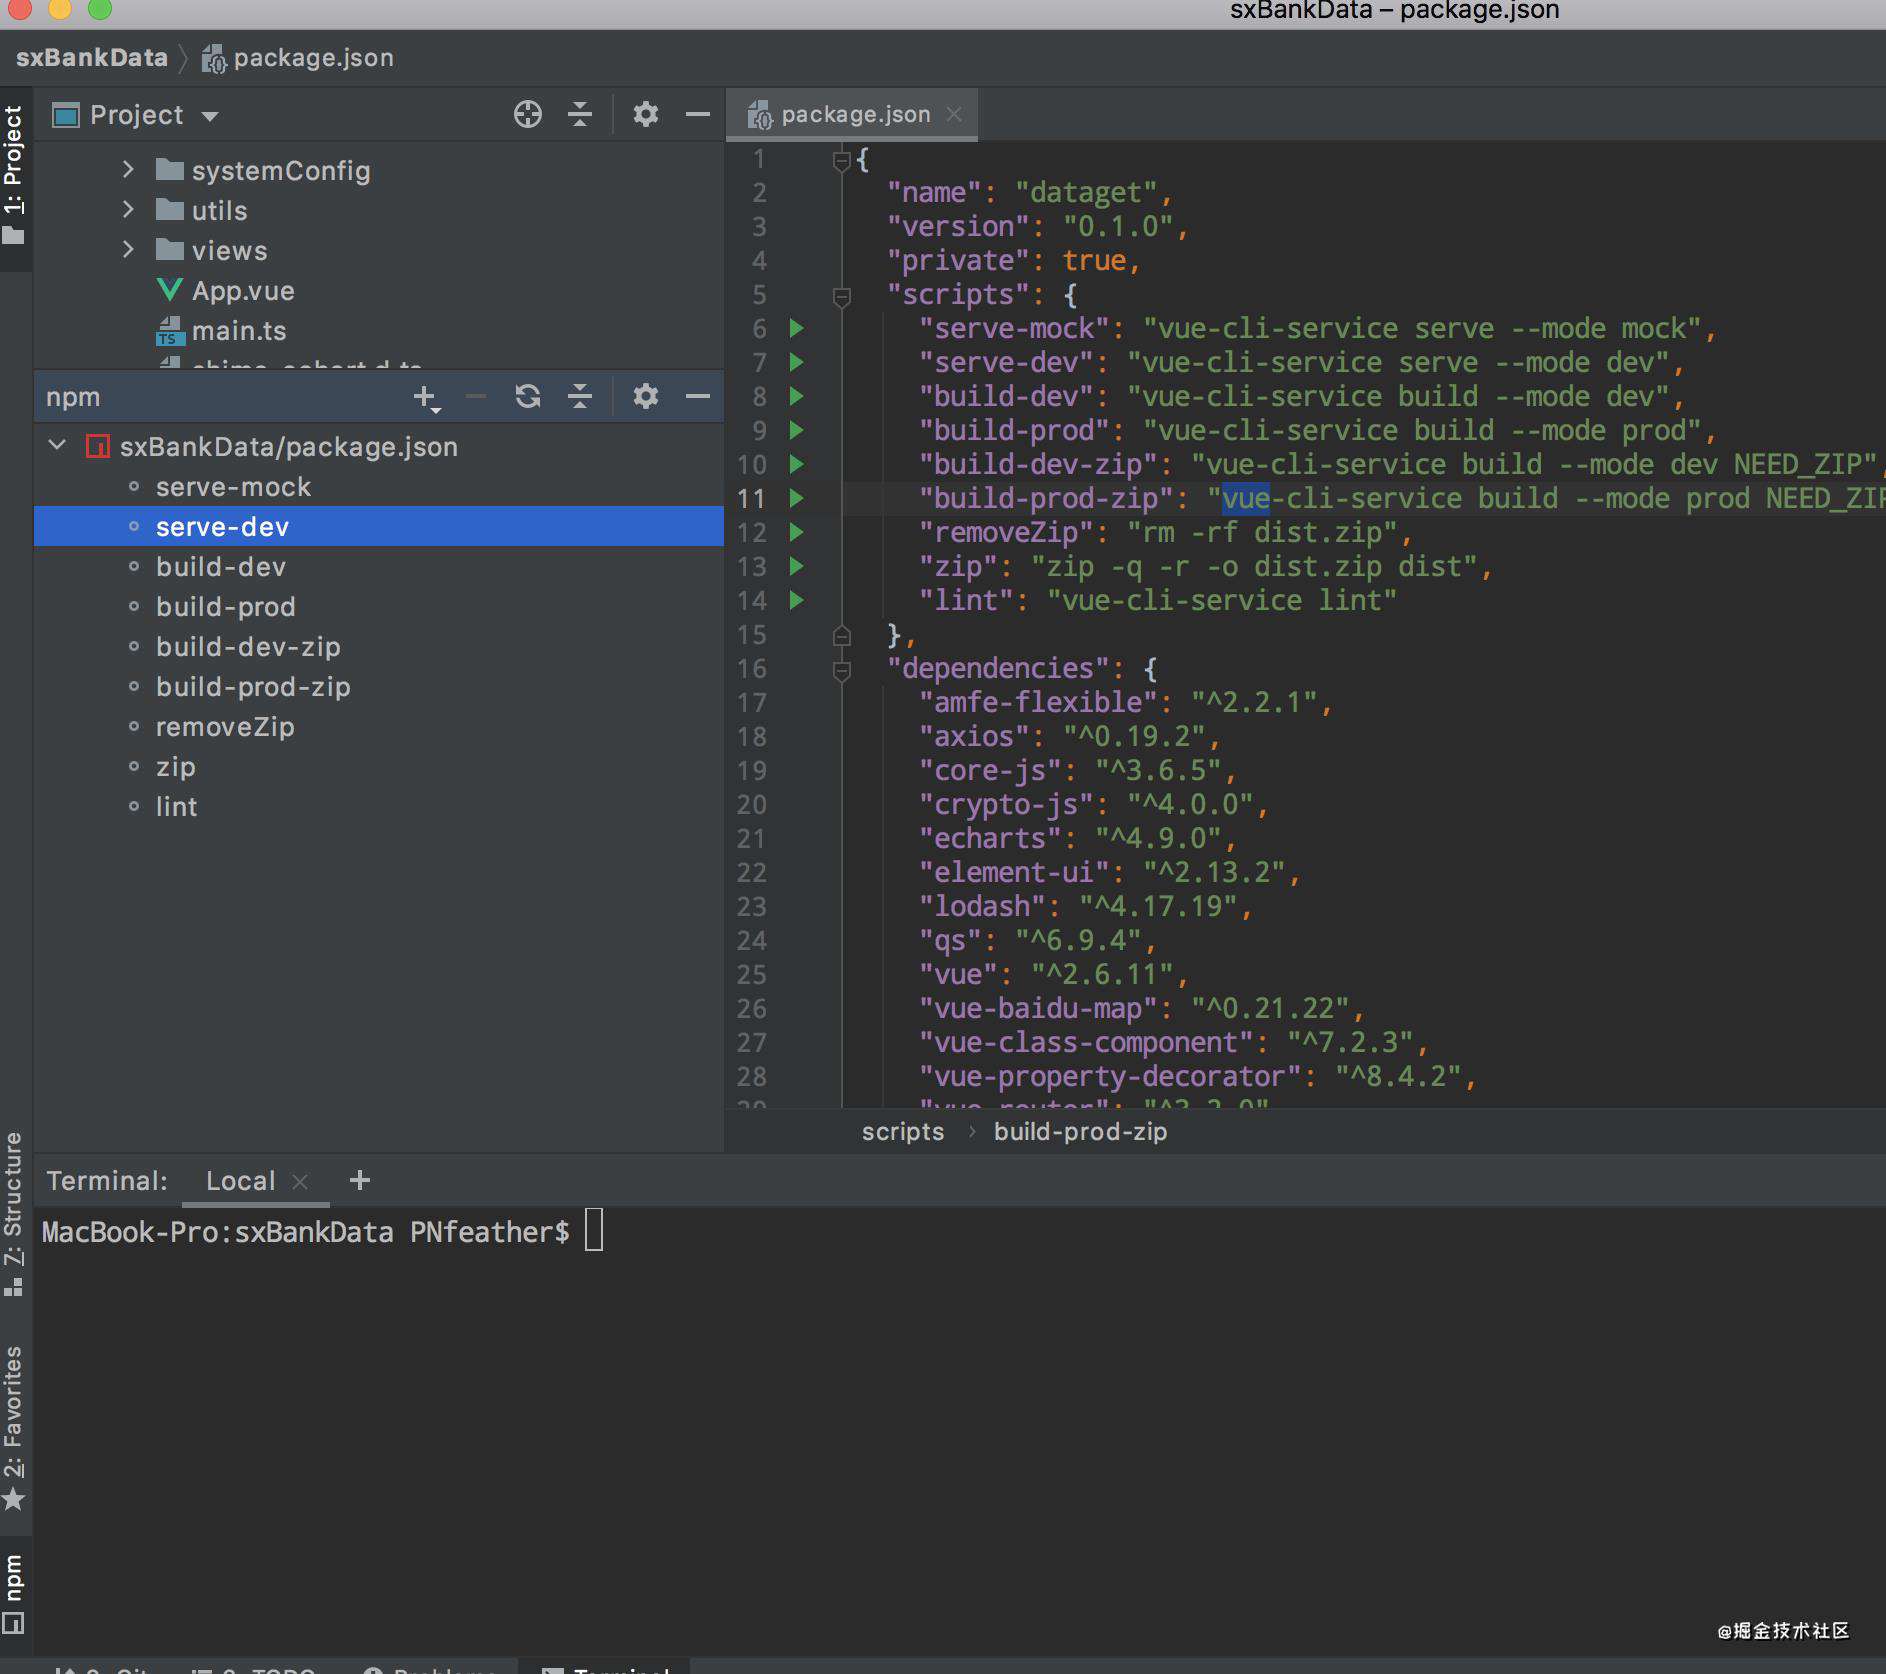Select serve-mock npm script

click(x=233, y=487)
